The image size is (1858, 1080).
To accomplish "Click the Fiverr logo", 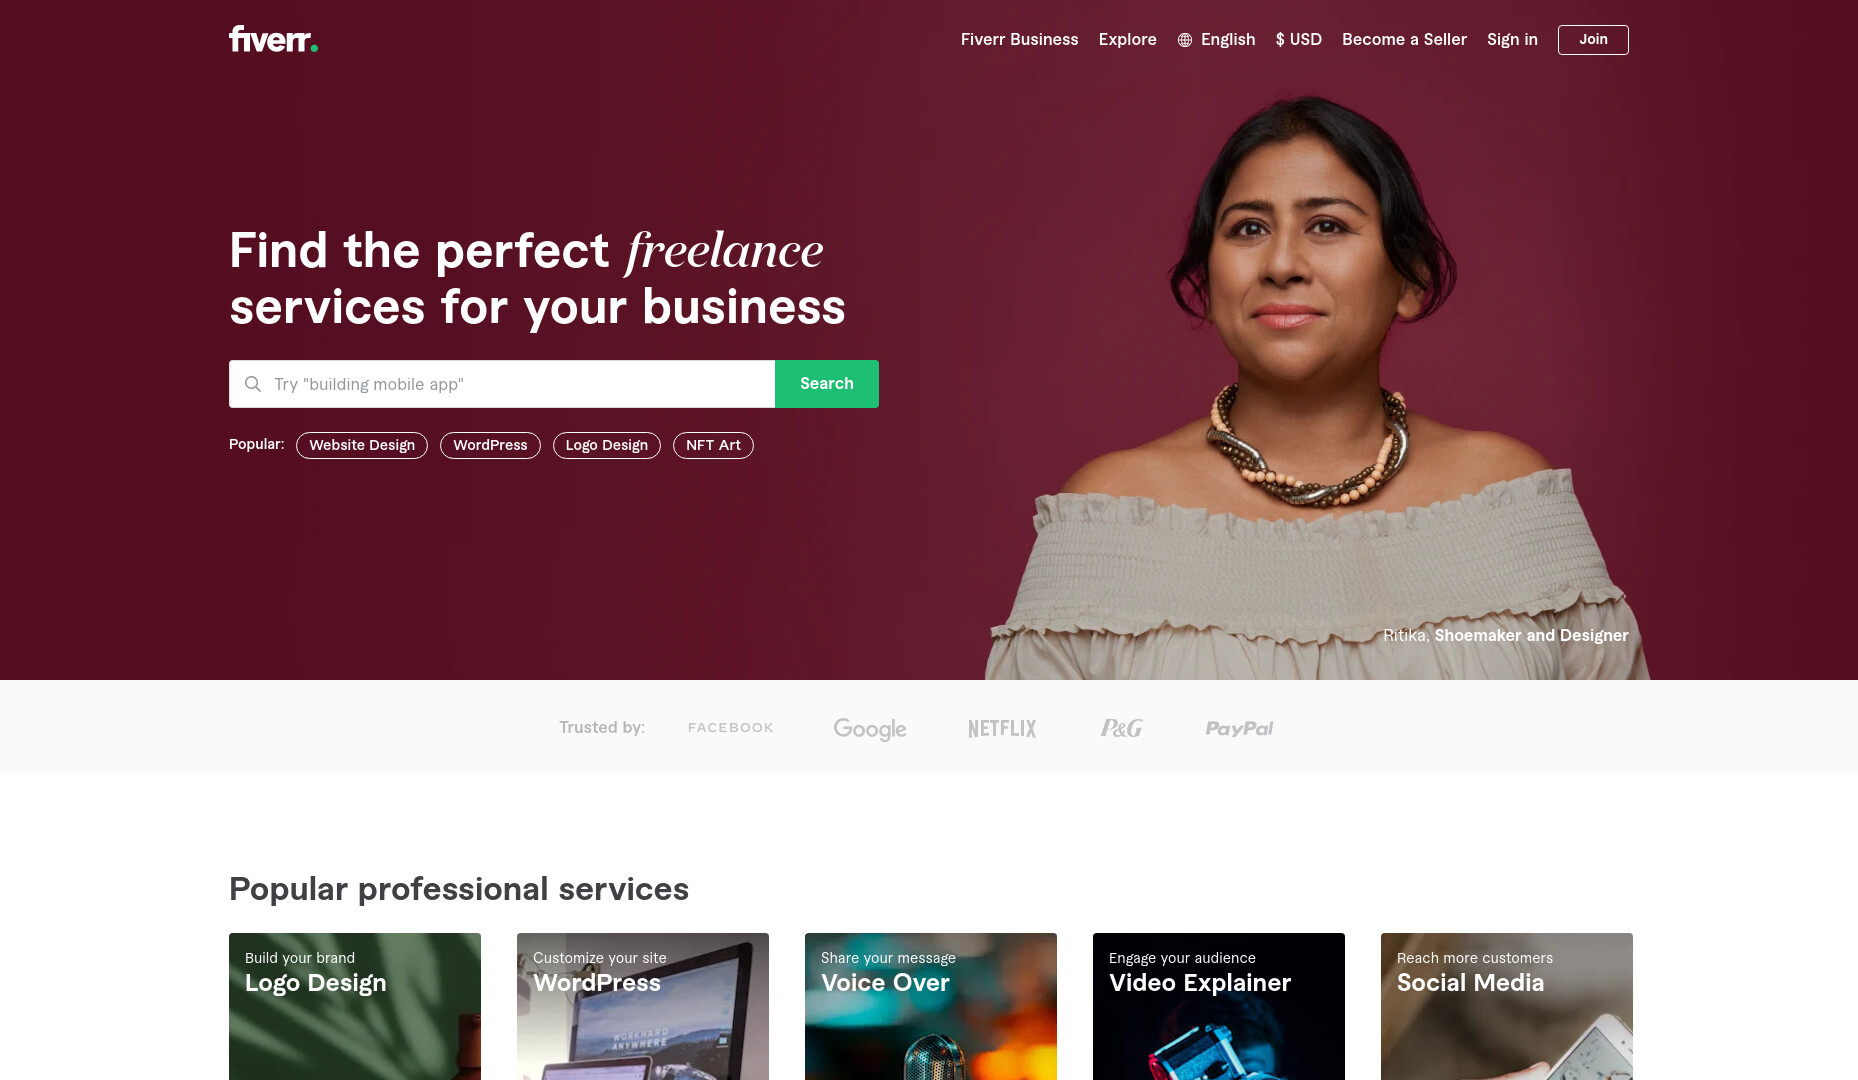I will (x=273, y=39).
